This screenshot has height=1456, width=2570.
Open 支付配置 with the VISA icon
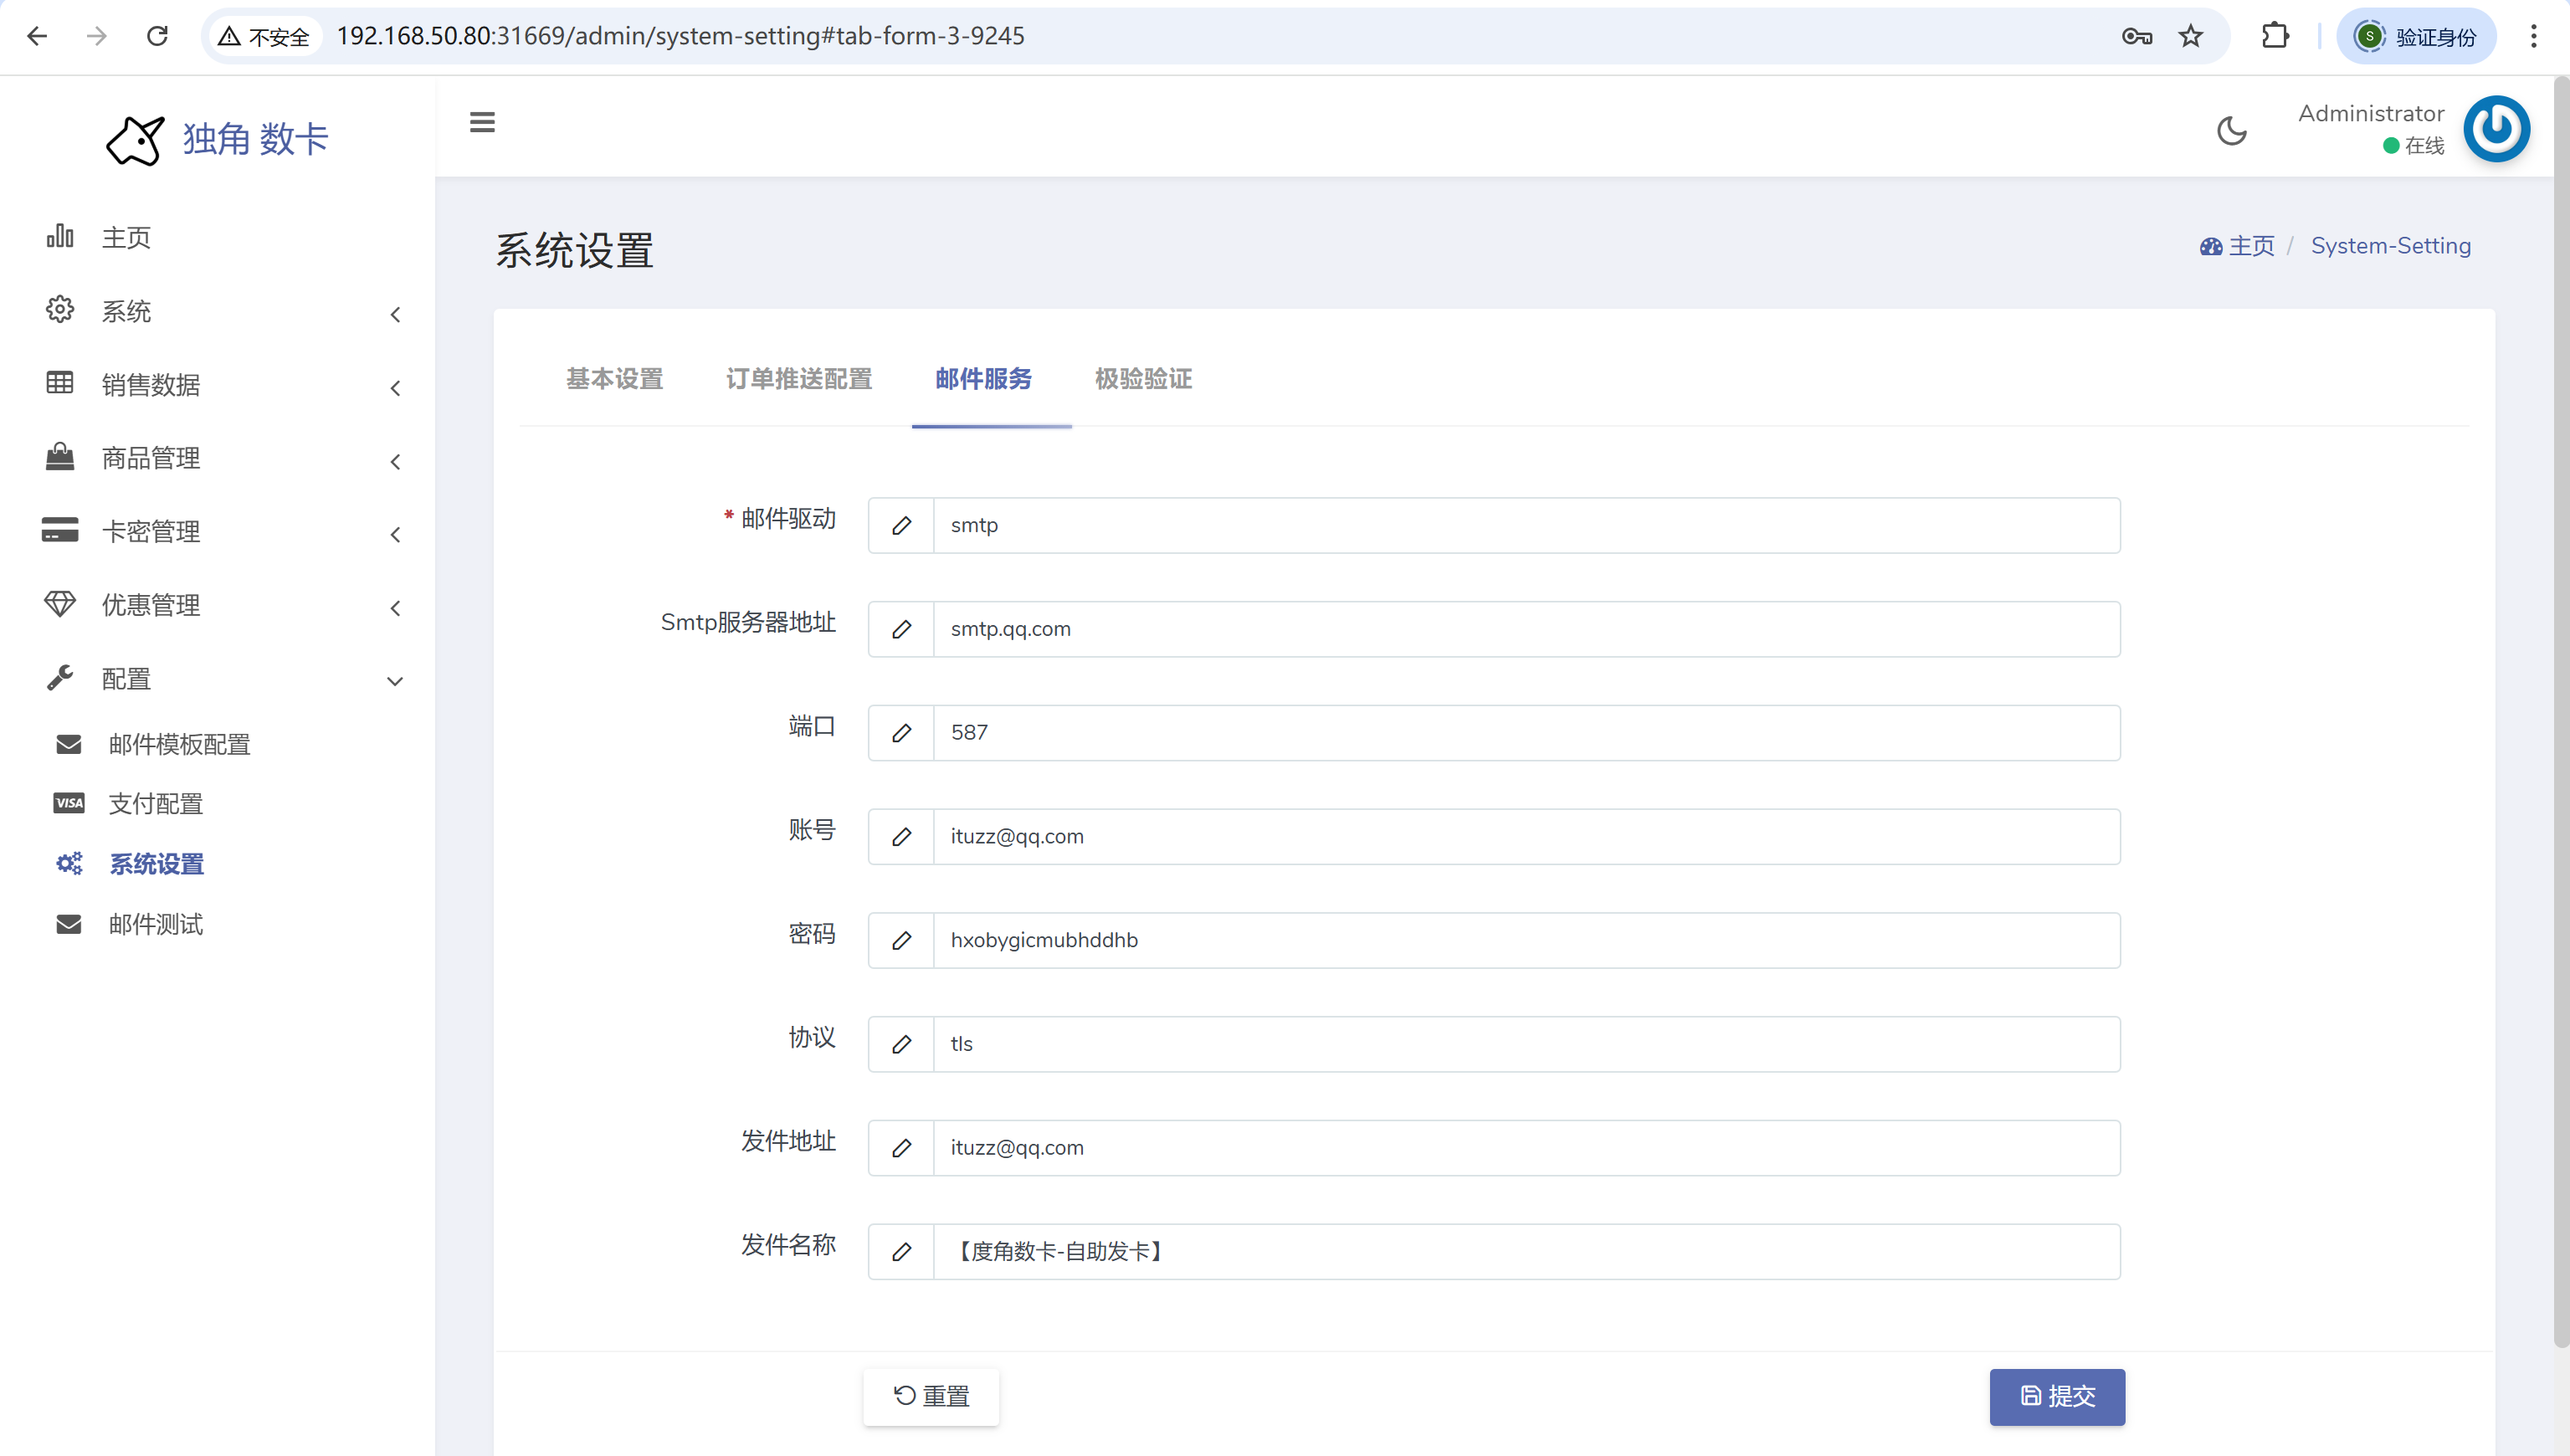click(x=155, y=803)
